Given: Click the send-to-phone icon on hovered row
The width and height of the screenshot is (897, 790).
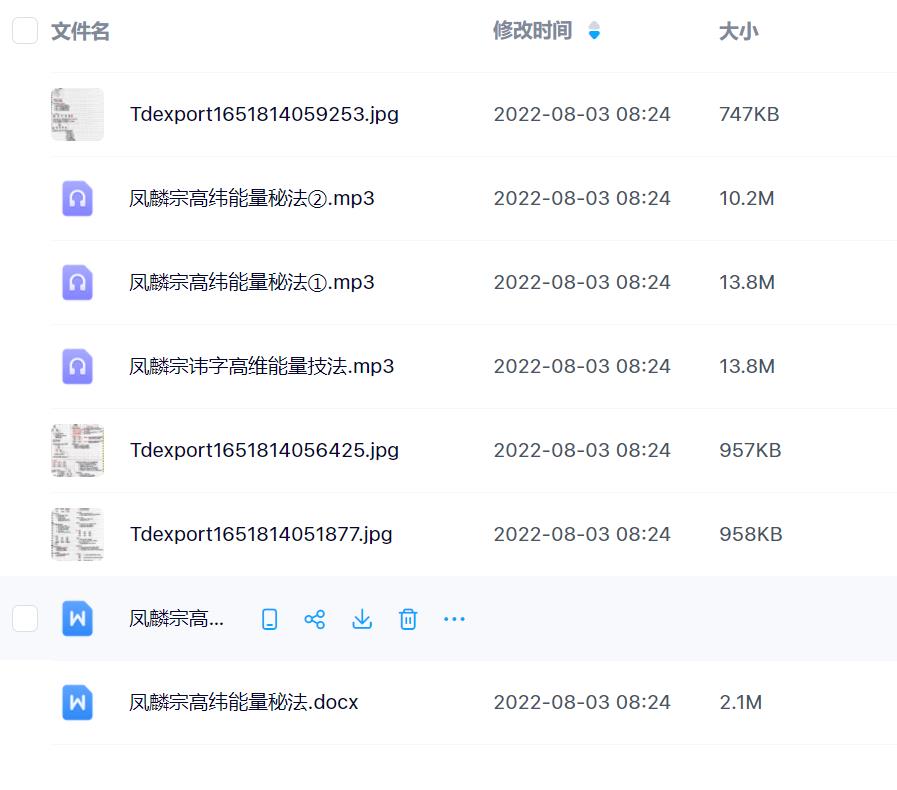Looking at the screenshot, I should point(269,619).
